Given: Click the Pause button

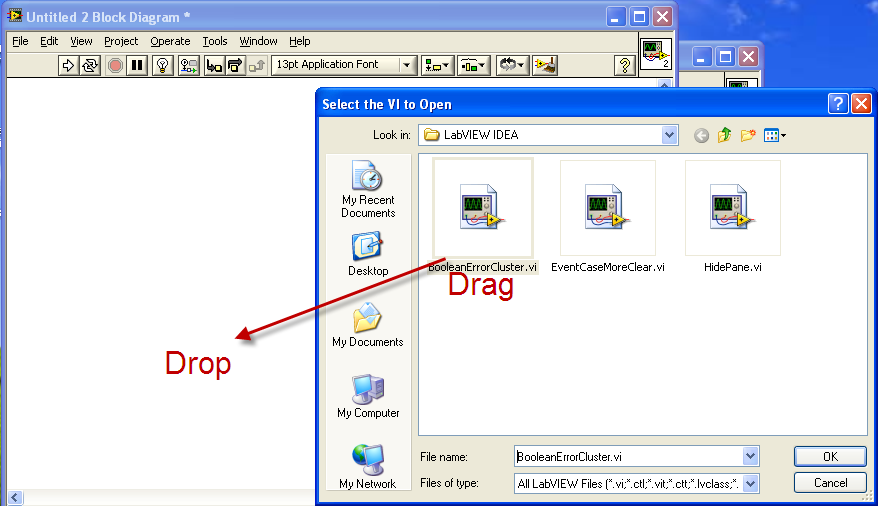Looking at the screenshot, I should pyautogui.click(x=137, y=65).
